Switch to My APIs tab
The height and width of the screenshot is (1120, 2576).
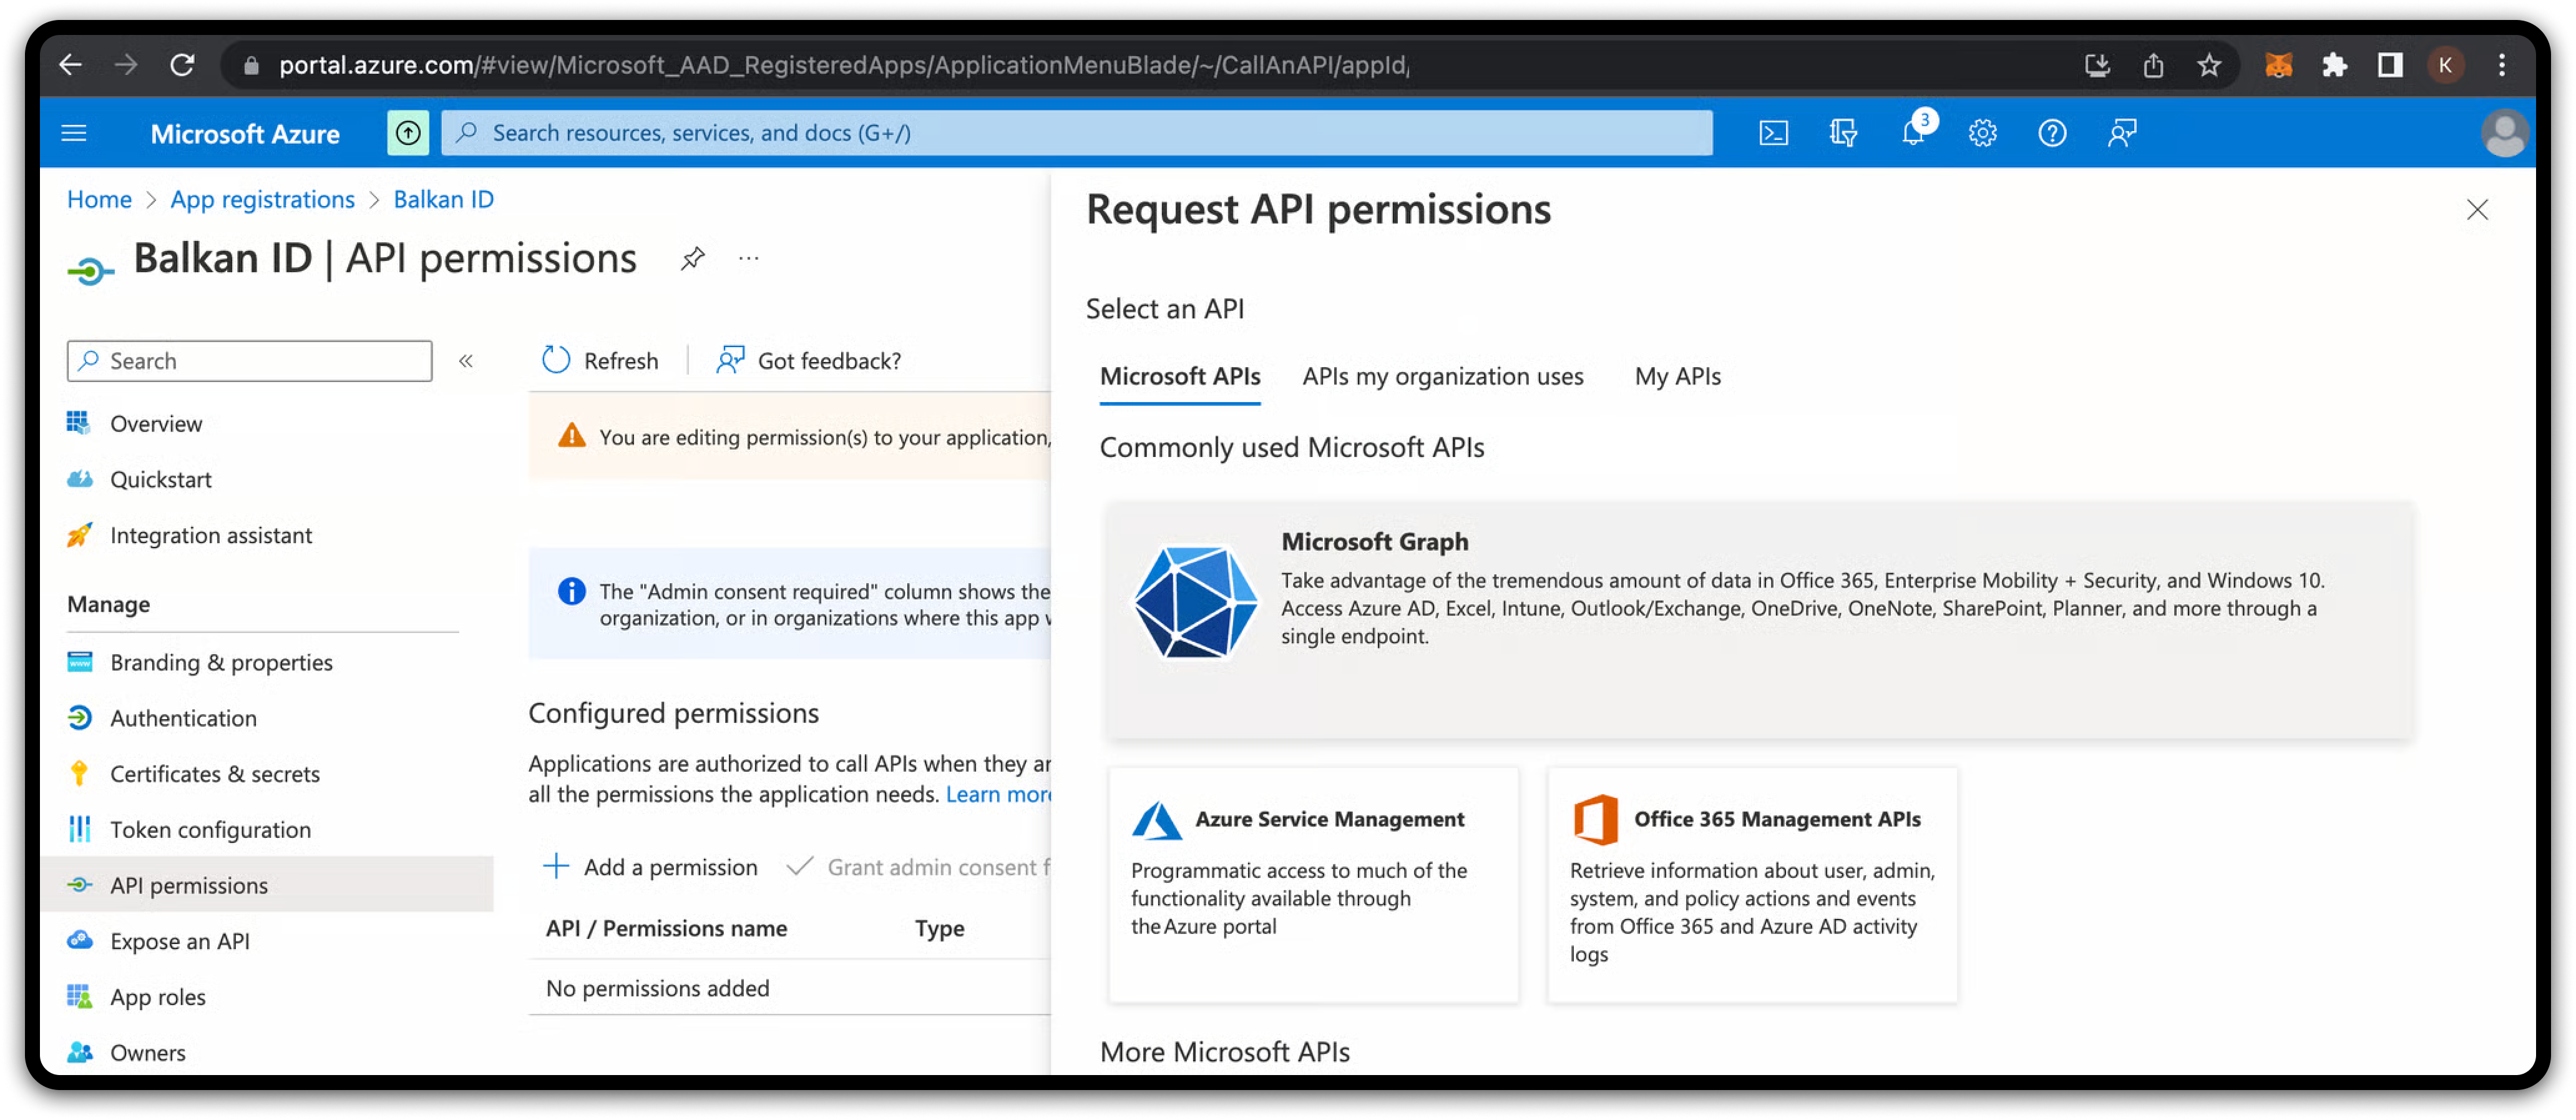[1677, 377]
